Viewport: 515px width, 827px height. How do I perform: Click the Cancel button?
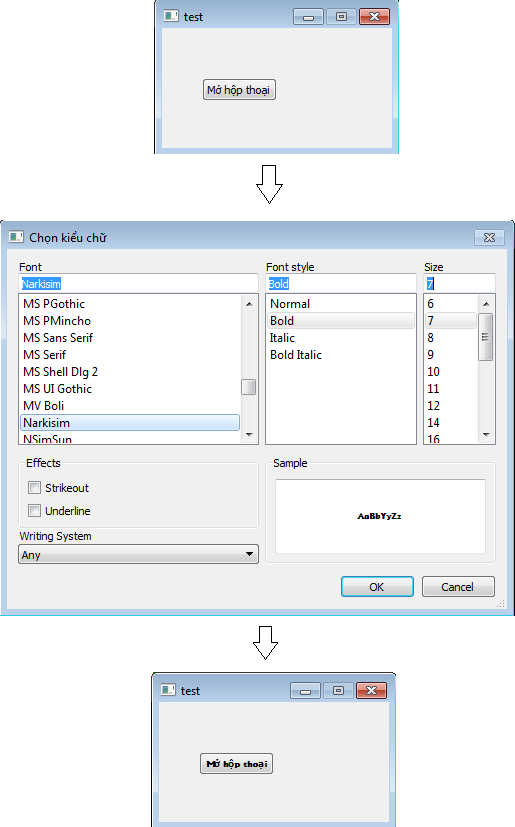pos(457,586)
